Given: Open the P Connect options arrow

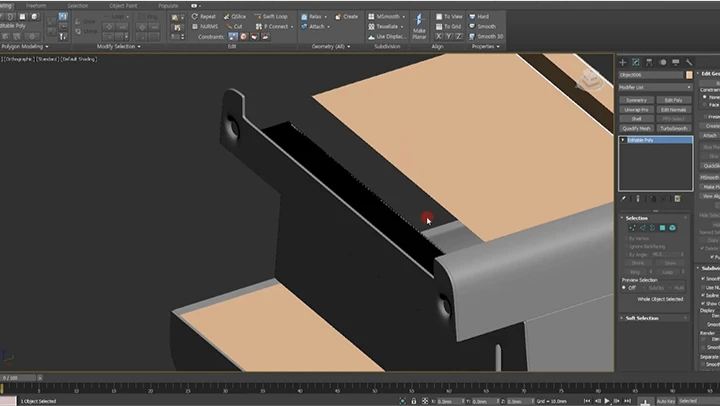Looking at the screenshot, I should point(292,27).
